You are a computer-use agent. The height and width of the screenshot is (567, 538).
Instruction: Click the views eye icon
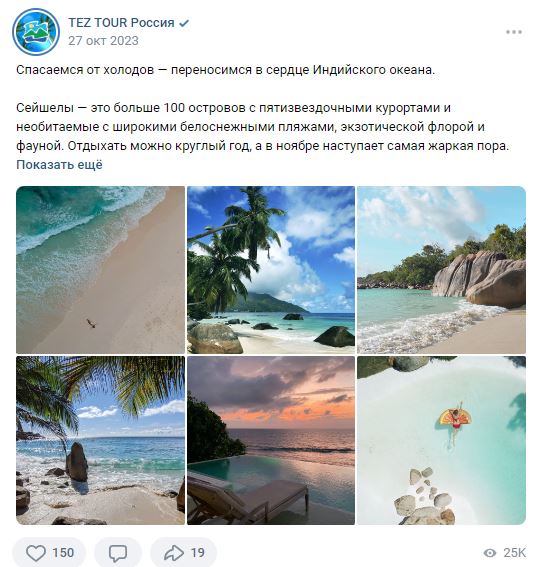click(x=490, y=553)
